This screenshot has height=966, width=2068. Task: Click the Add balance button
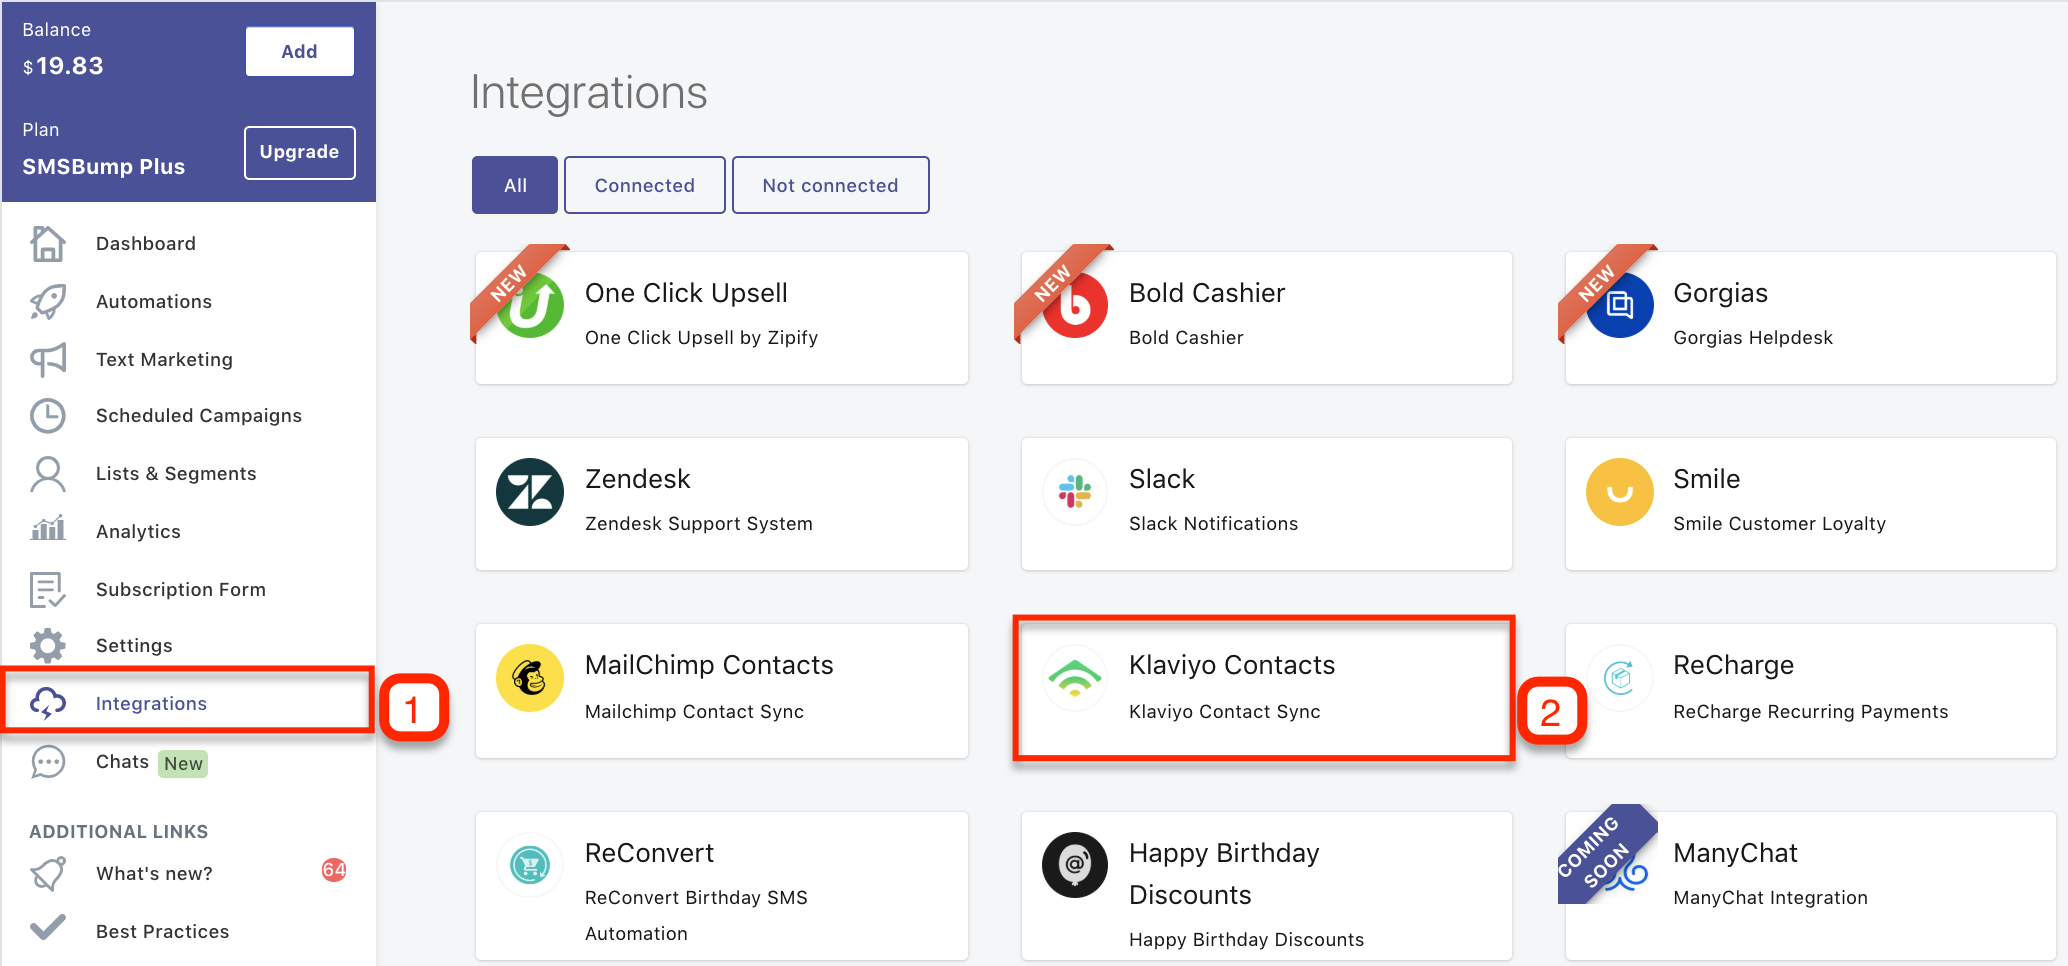[x=300, y=51]
